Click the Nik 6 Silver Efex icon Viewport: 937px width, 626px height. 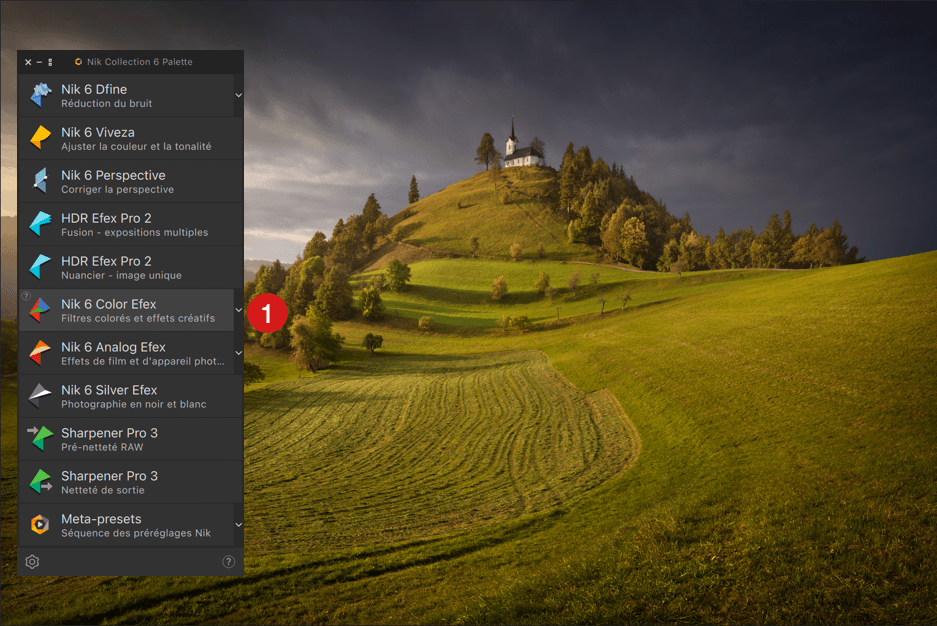40,396
